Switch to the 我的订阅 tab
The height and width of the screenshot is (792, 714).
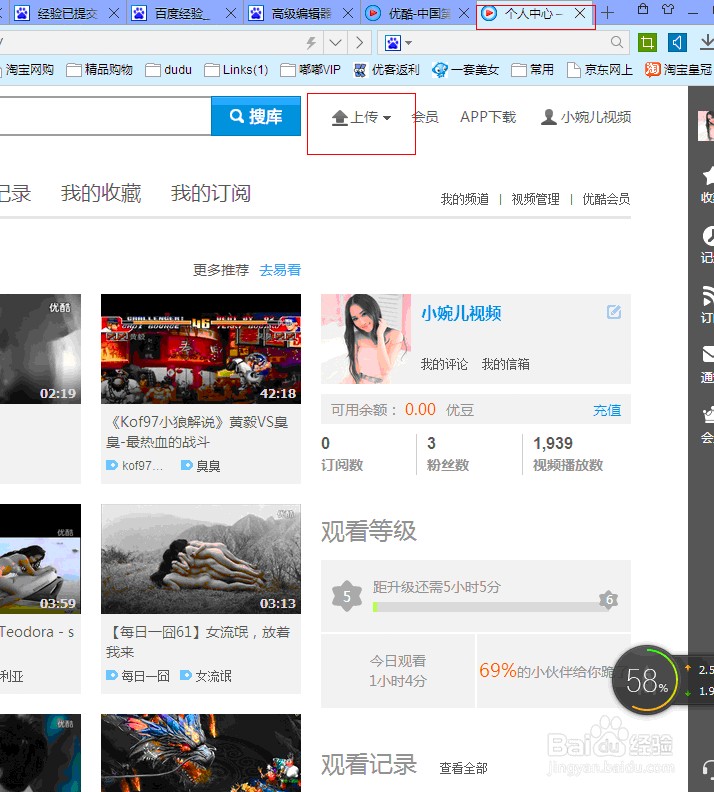tap(211, 193)
